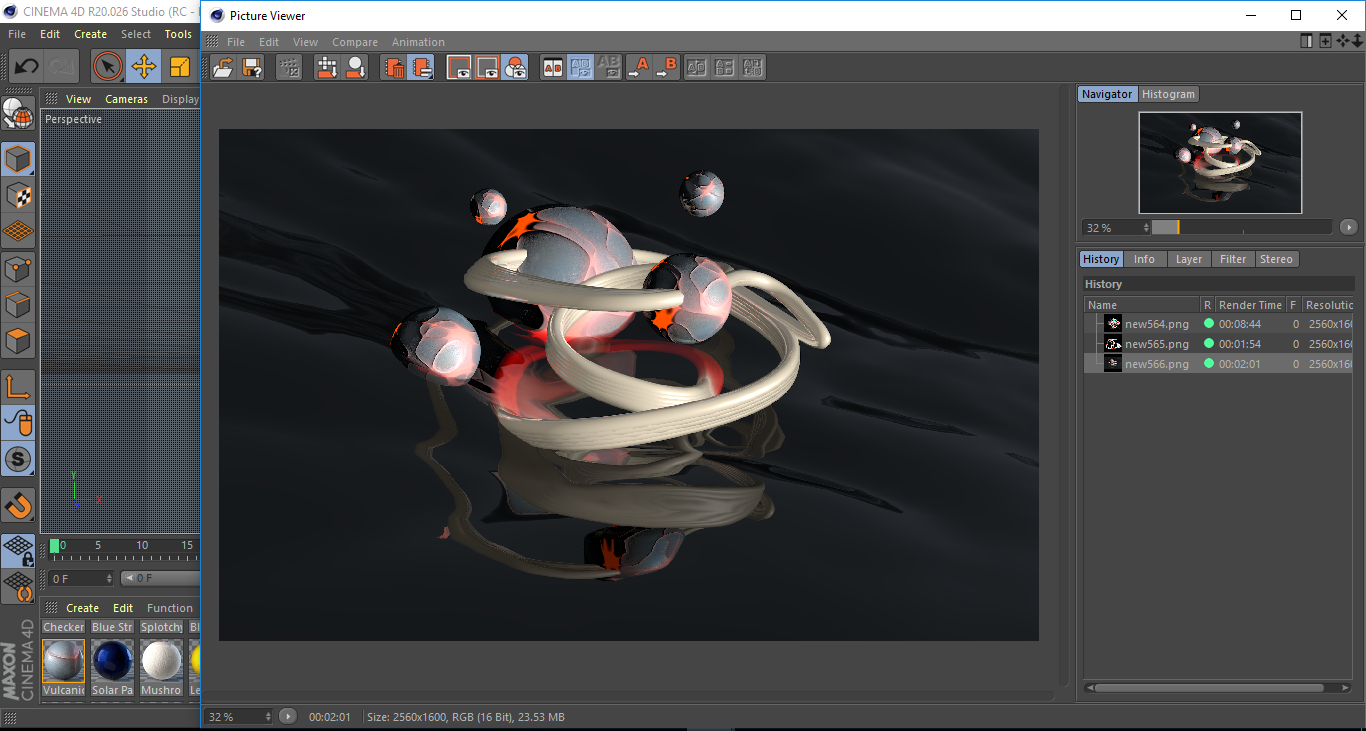Open Cinema 4D Create menu
This screenshot has width=1366, height=731.
click(x=90, y=34)
